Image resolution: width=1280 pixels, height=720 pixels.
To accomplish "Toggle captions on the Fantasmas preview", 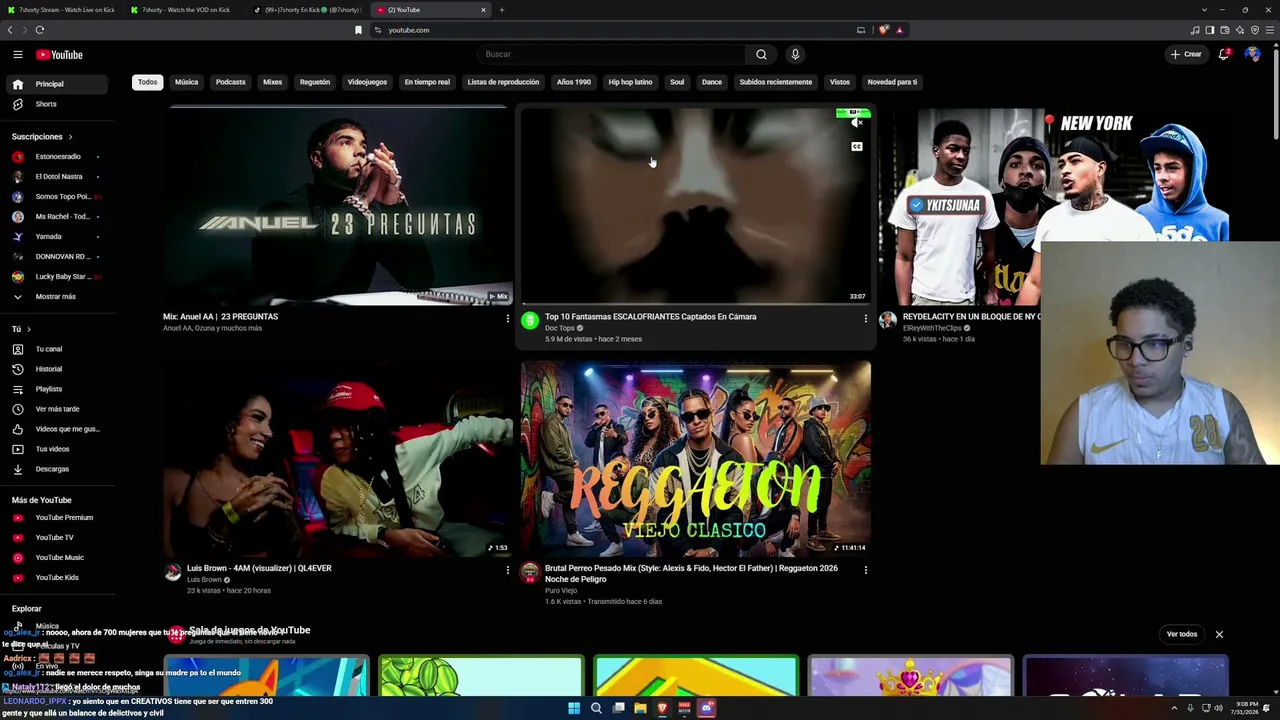I will pyautogui.click(x=857, y=147).
